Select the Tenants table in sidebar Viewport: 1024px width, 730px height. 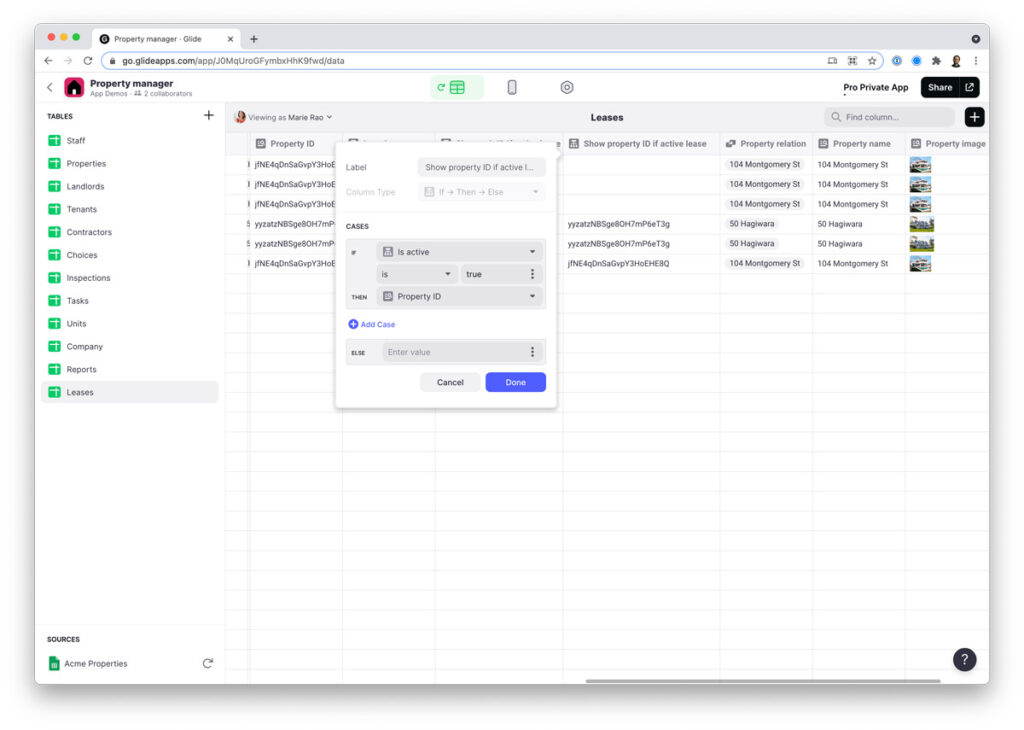(82, 209)
